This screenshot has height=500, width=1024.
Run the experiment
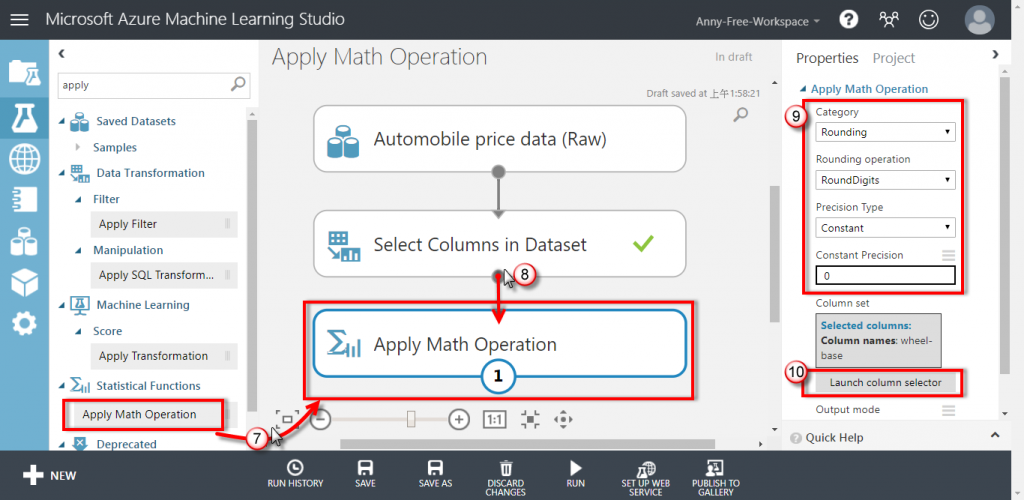575,474
